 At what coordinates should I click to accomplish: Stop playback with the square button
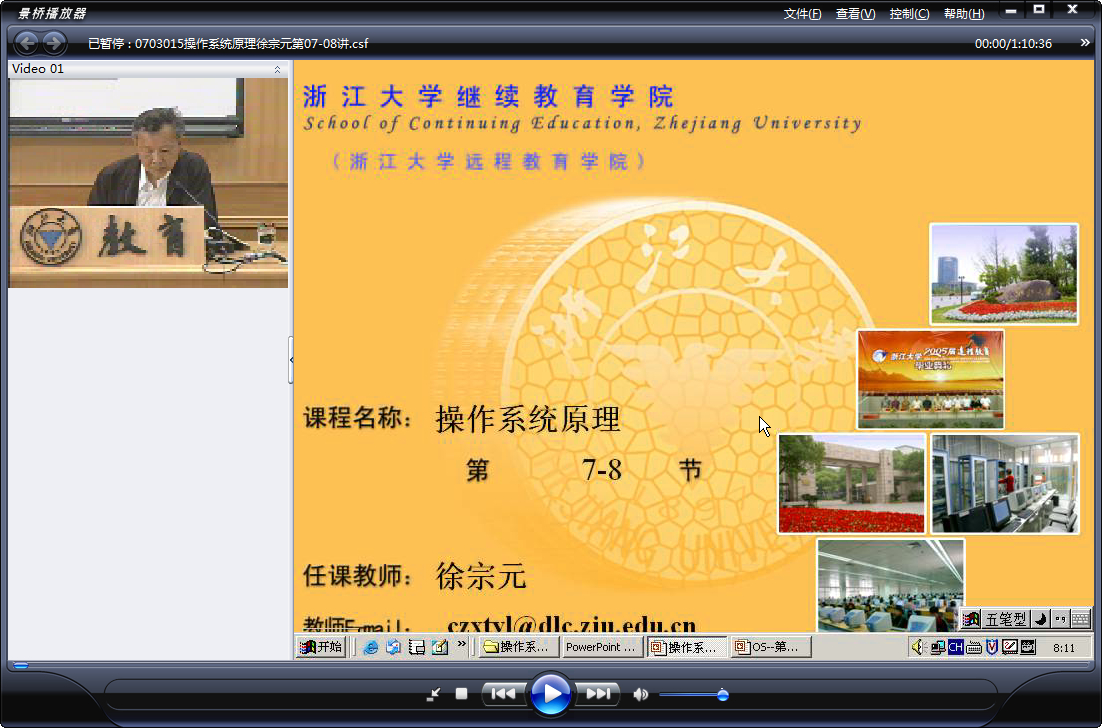[461, 694]
